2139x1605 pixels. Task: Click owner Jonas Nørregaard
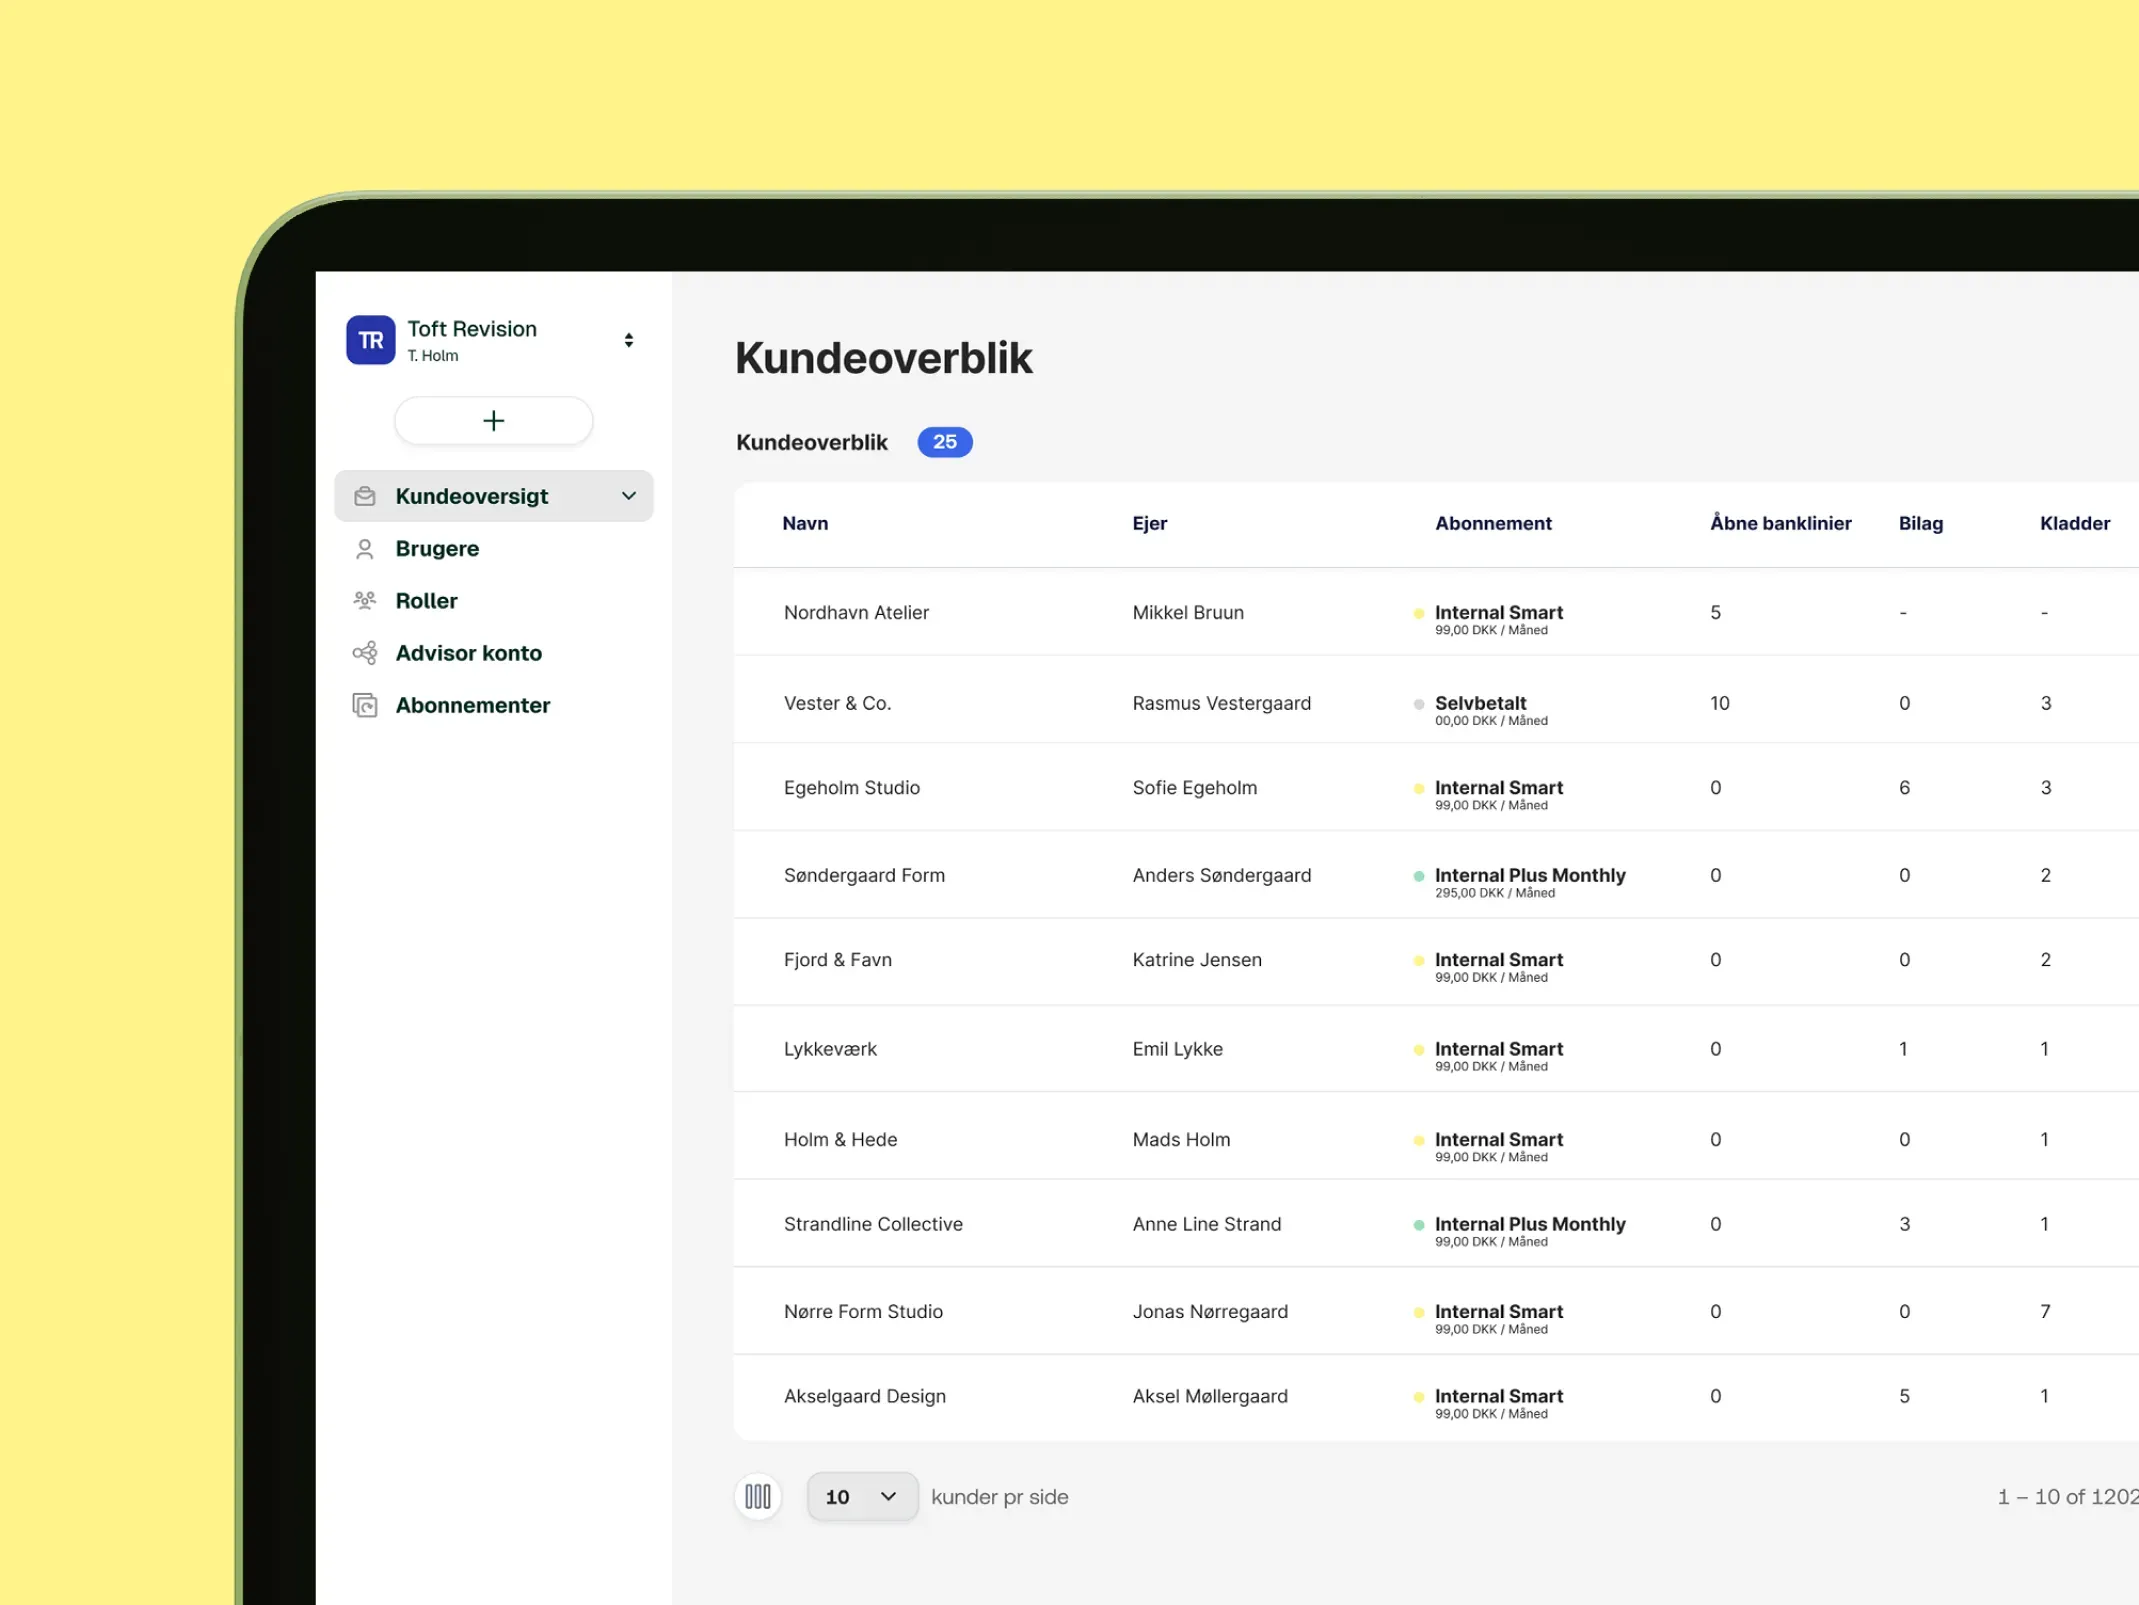1210,1311
